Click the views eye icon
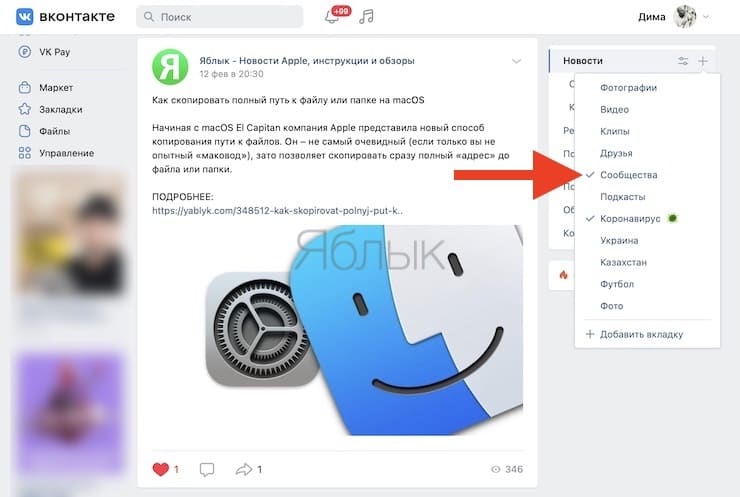The width and height of the screenshot is (740, 497). pyautogui.click(x=496, y=469)
